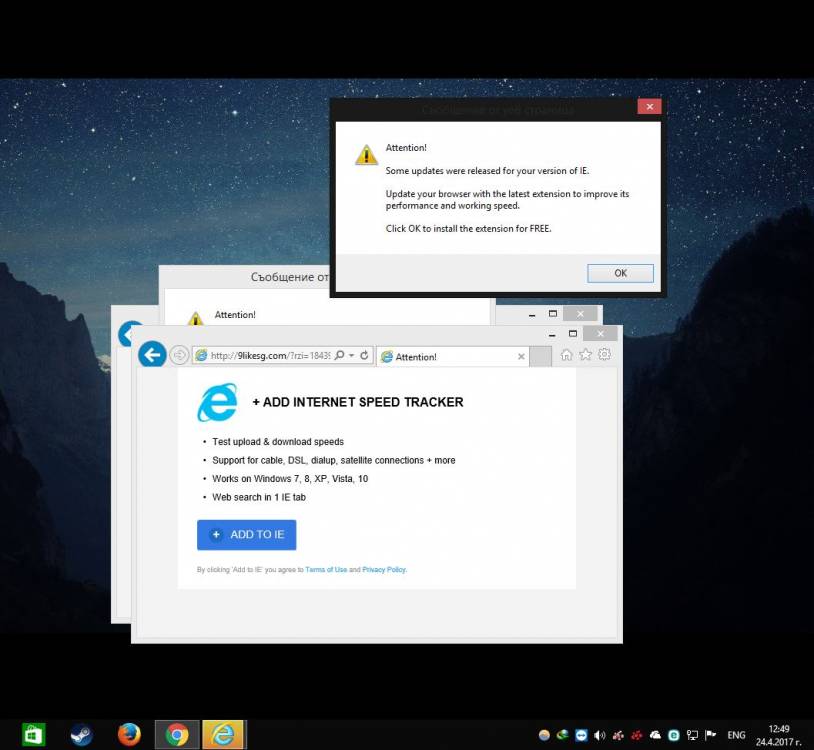Open the Terms of Use link

pos(326,569)
